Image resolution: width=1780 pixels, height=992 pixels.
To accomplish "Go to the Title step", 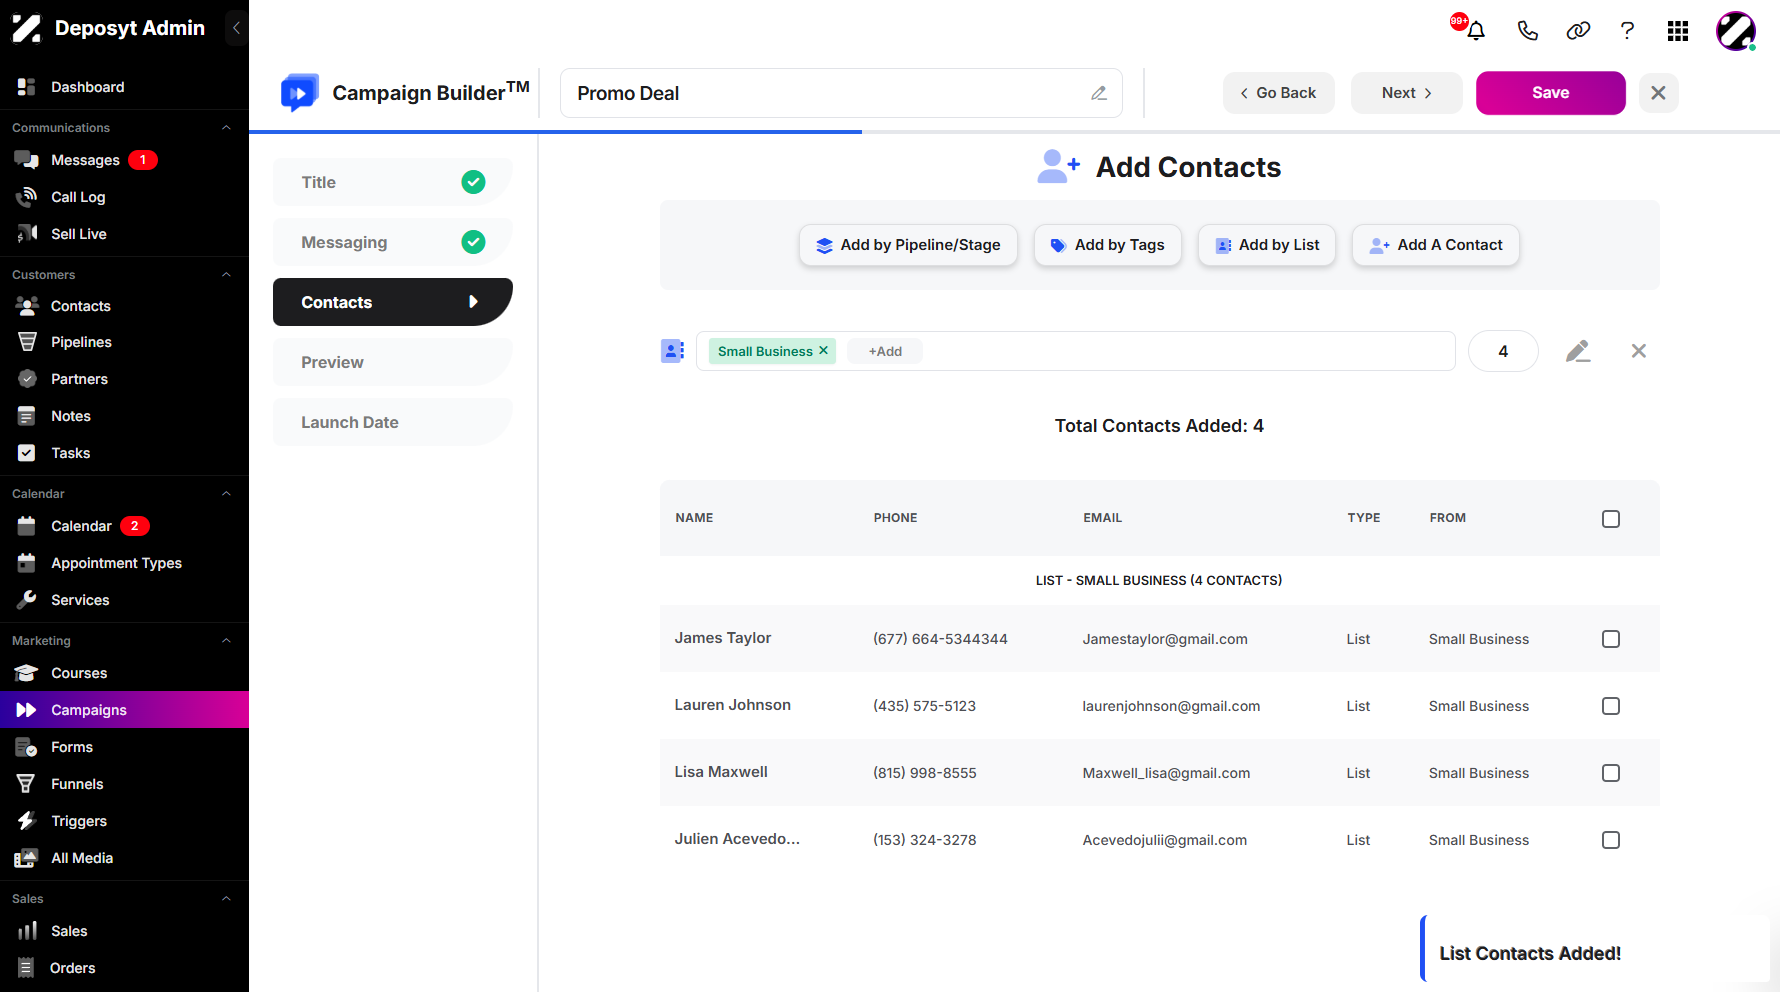I will pyautogui.click(x=392, y=182).
